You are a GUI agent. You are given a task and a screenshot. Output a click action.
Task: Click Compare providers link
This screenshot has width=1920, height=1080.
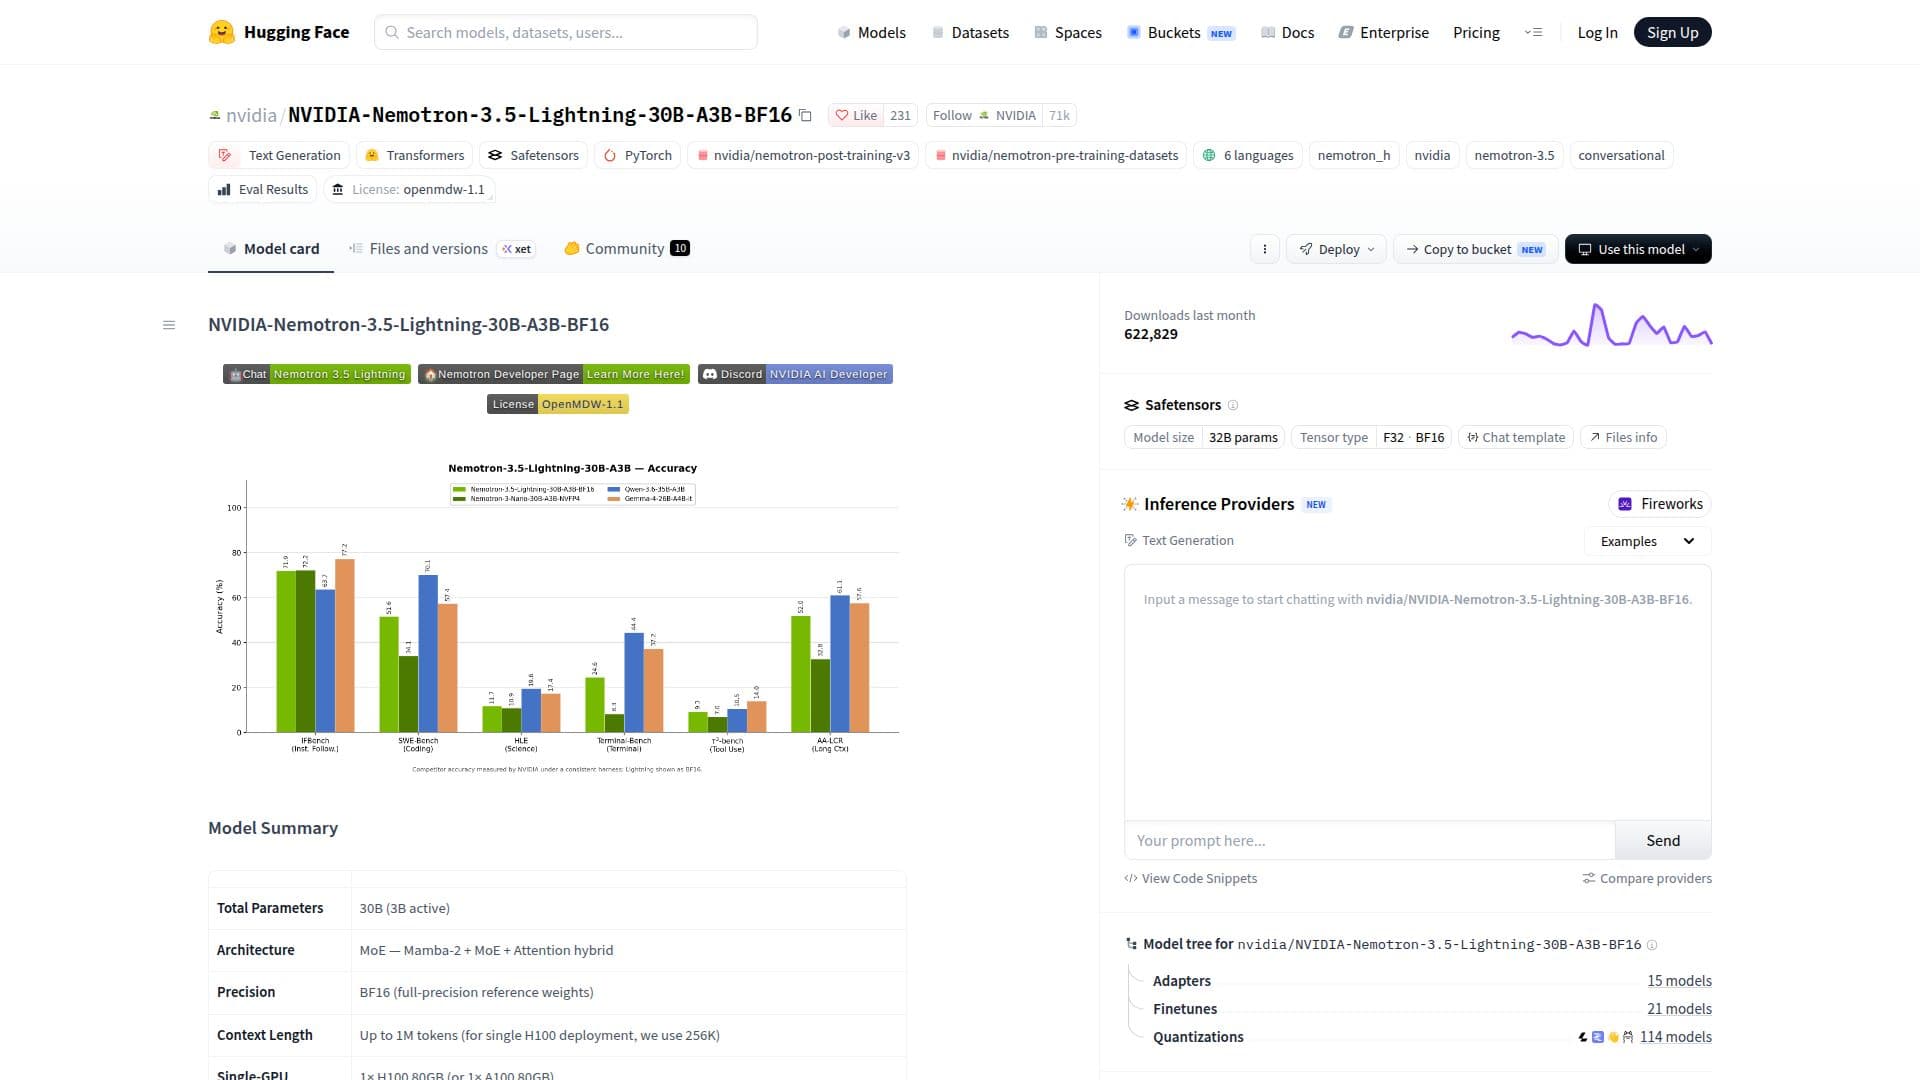coord(1646,878)
